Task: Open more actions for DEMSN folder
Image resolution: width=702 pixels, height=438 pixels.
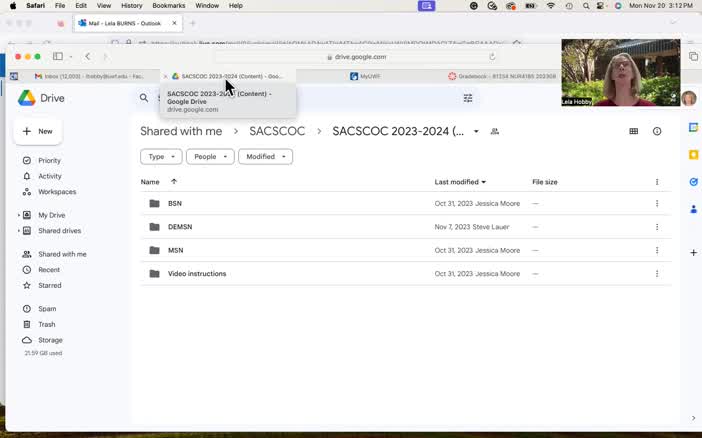Action: [657, 227]
